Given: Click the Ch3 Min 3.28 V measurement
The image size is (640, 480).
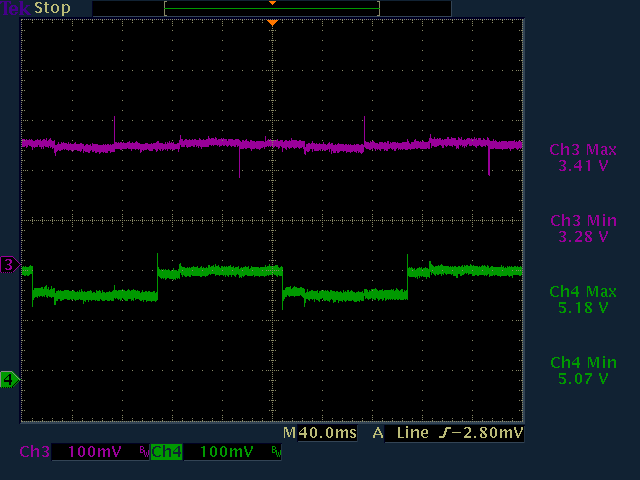Looking at the screenshot, I should tap(581, 228).
